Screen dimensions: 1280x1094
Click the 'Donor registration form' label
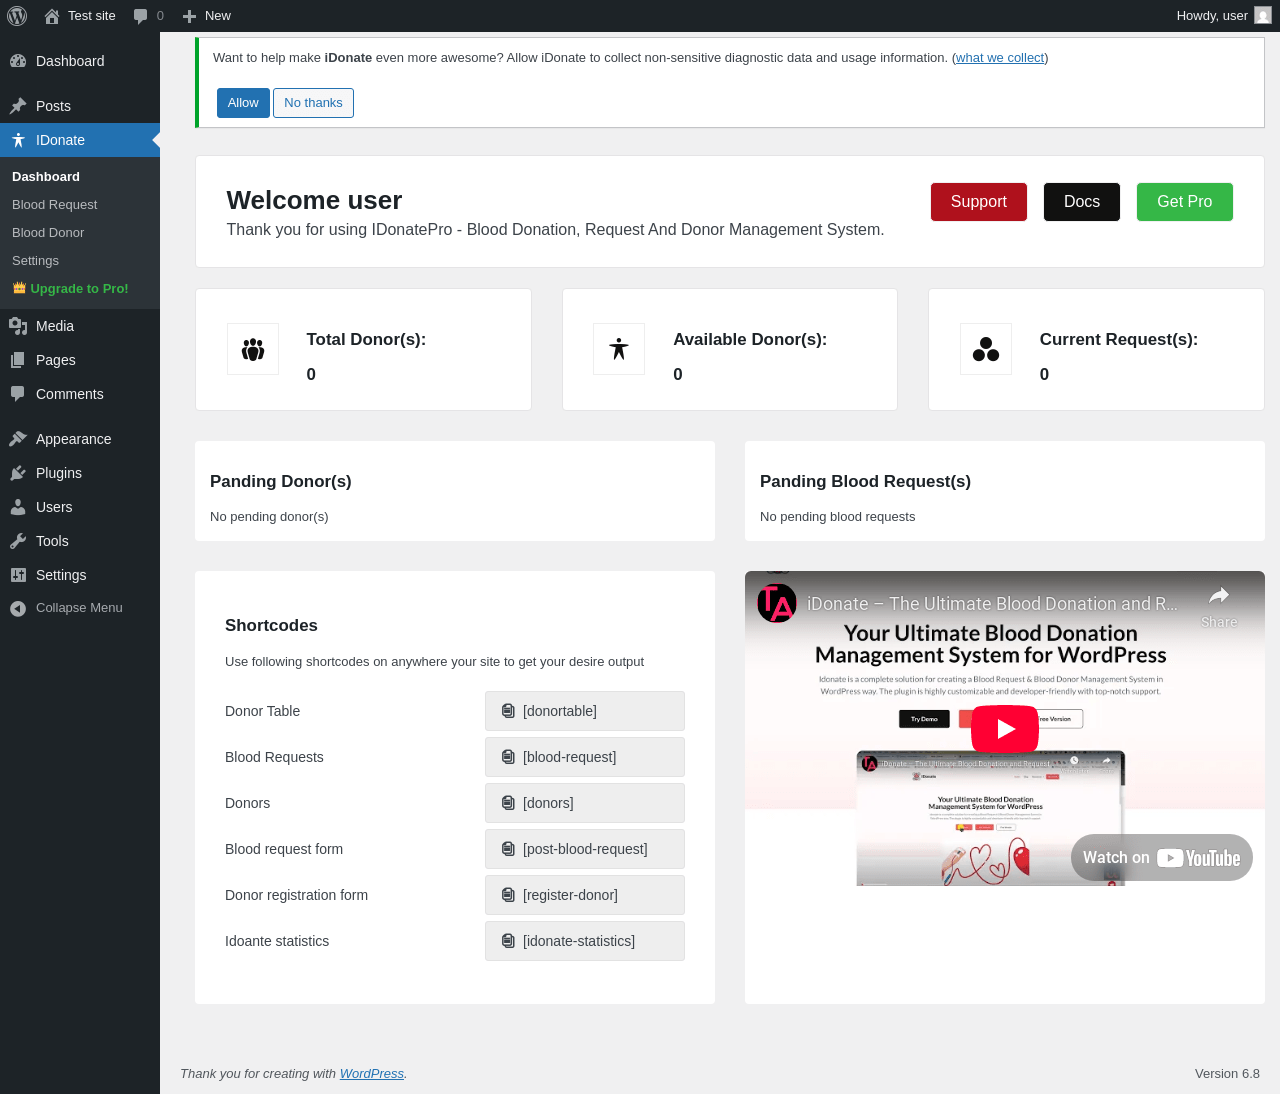coord(296,895)
